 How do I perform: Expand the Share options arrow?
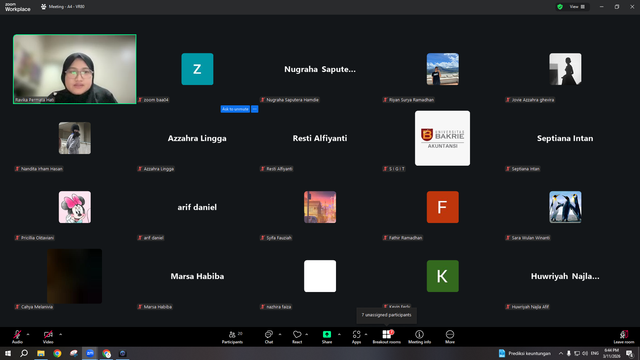point(339,334)
